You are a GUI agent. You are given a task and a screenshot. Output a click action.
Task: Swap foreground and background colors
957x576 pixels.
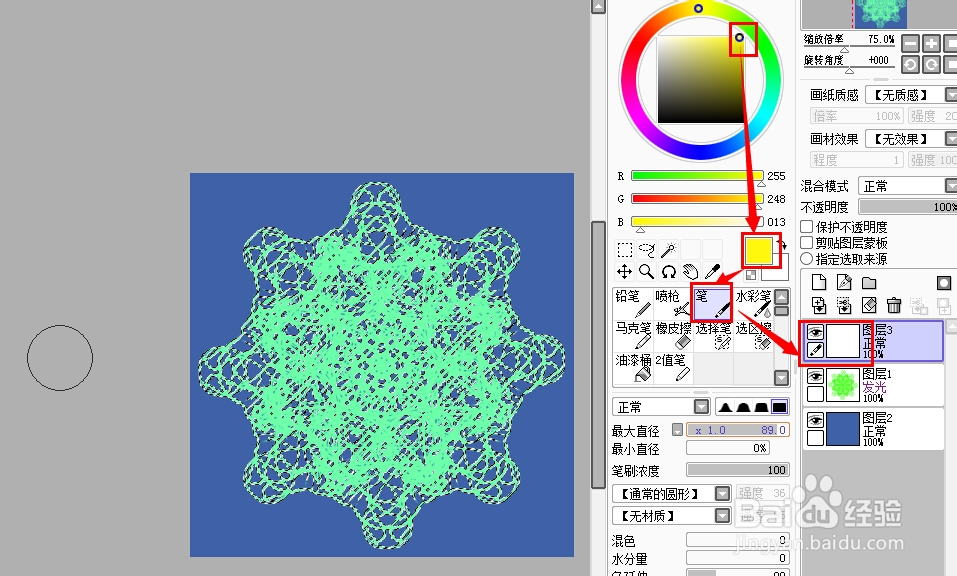(x=782, y=244)
